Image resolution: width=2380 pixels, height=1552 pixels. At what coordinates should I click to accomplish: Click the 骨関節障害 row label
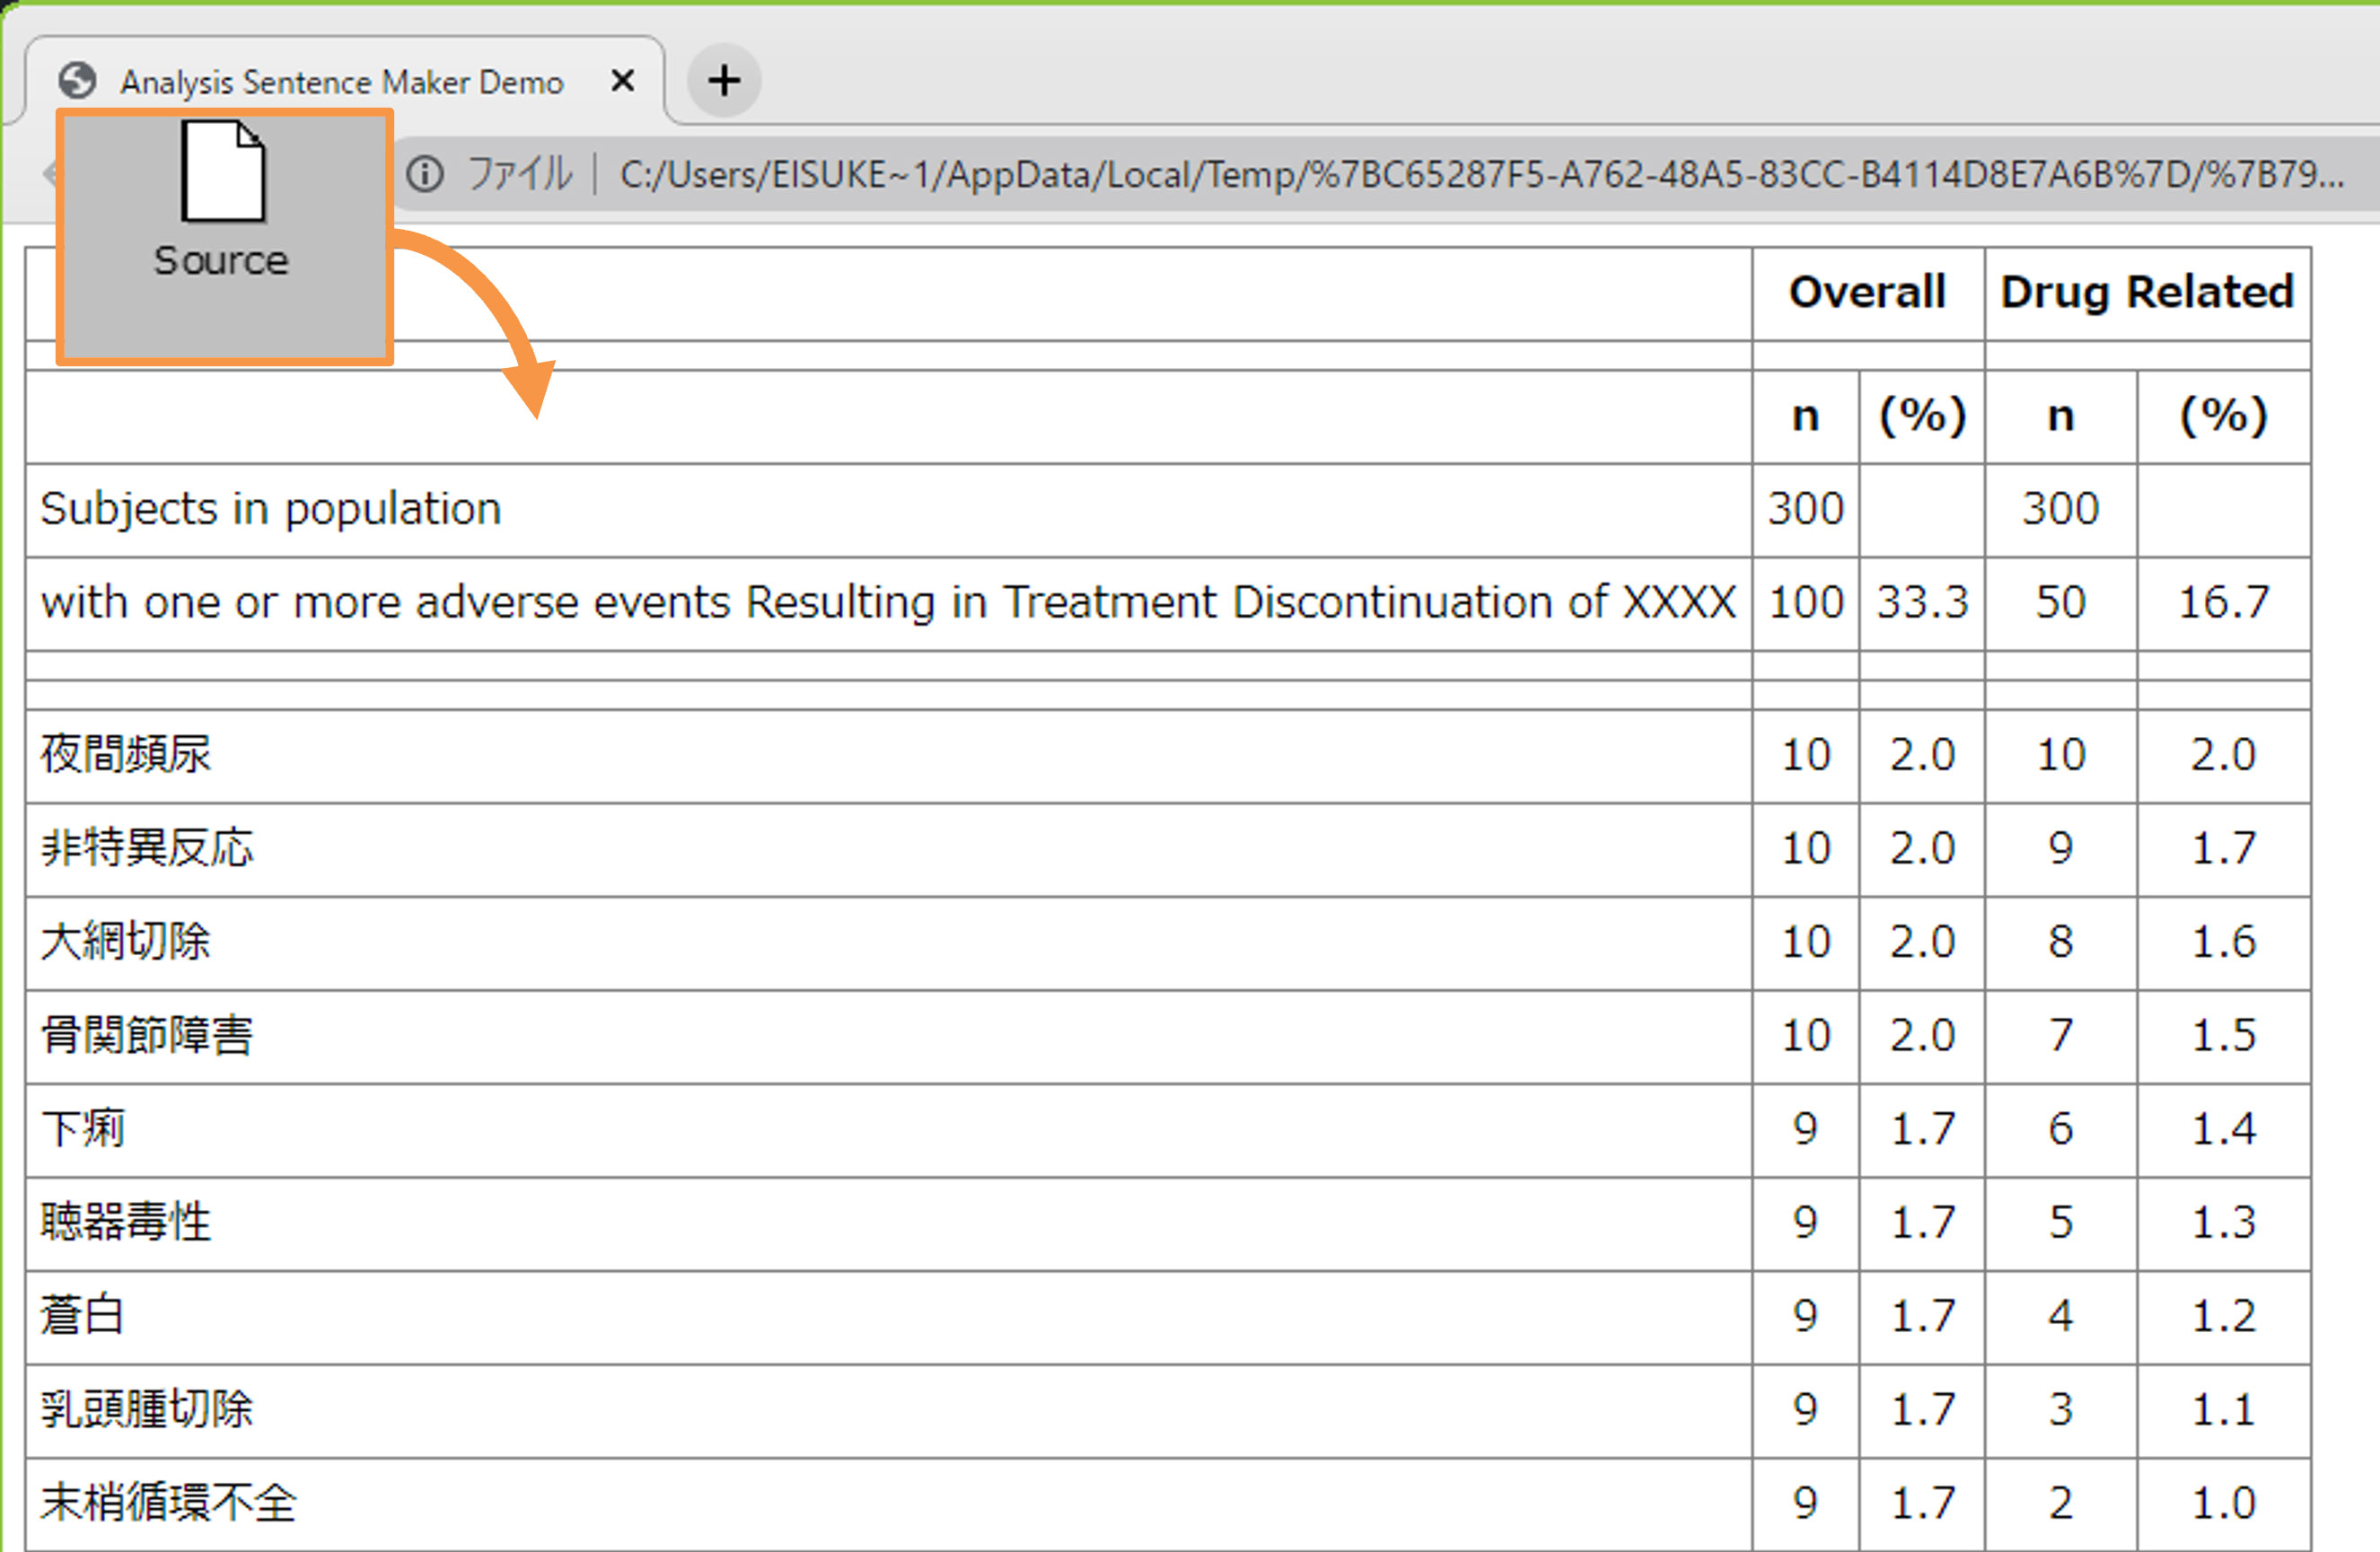click(x=147, y=1035)
